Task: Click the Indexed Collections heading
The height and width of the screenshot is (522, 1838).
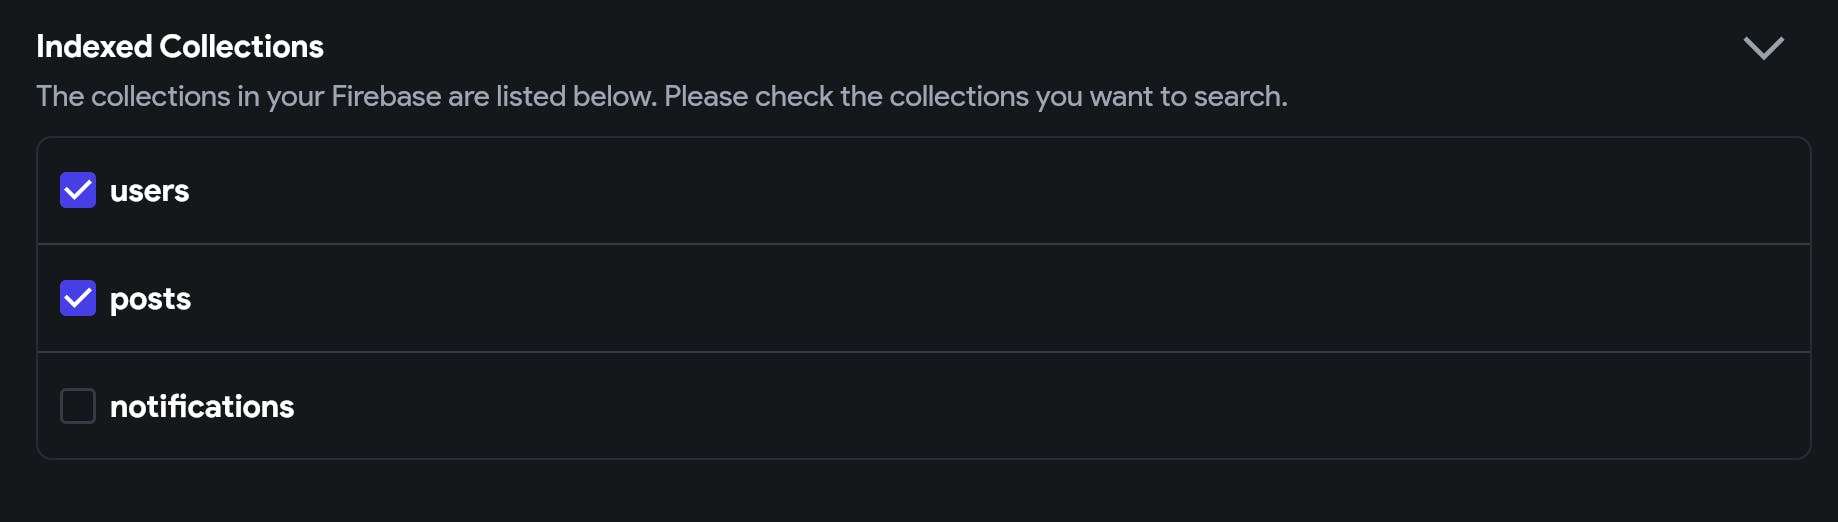Action: click(x=180, y=46)
